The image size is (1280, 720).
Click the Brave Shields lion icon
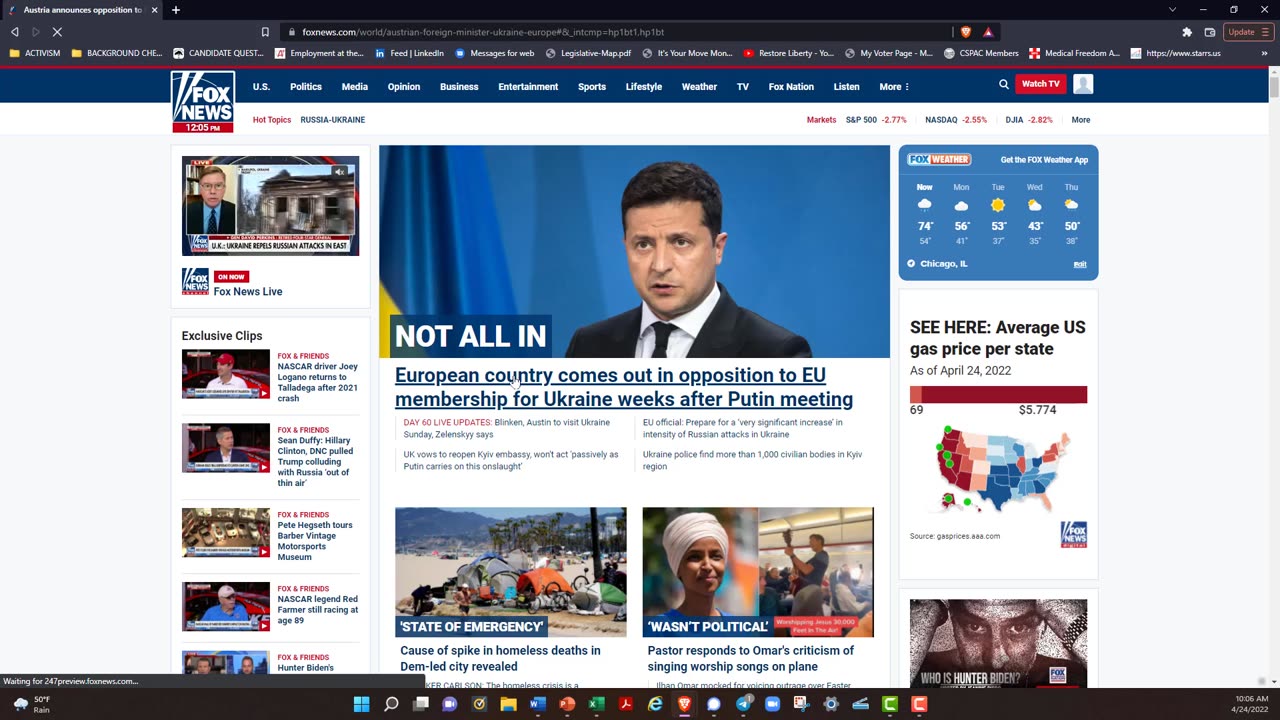(966, 32)
